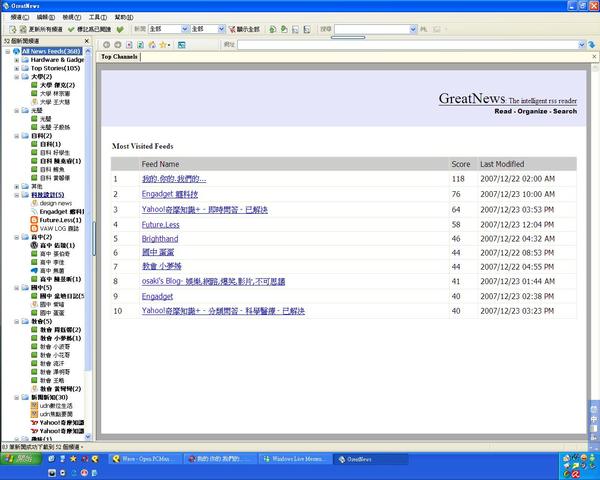Open the fourth menu in the menu bar
The image size is (600, 480).
(x=98, y=17)
